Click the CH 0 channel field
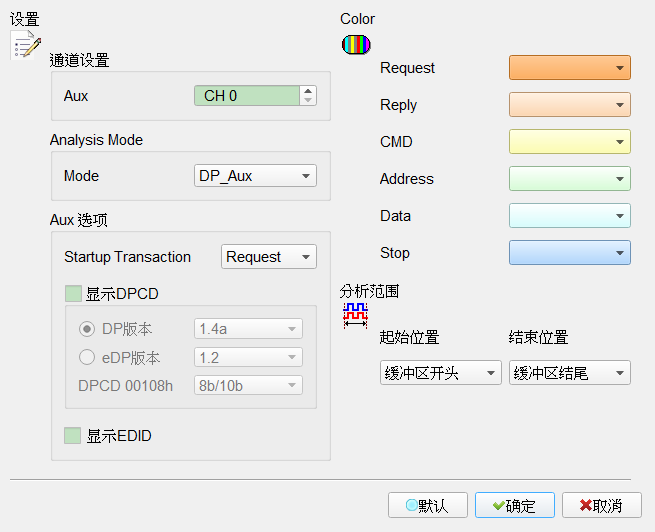Viewport: 655px width, 532px height. 247,96
